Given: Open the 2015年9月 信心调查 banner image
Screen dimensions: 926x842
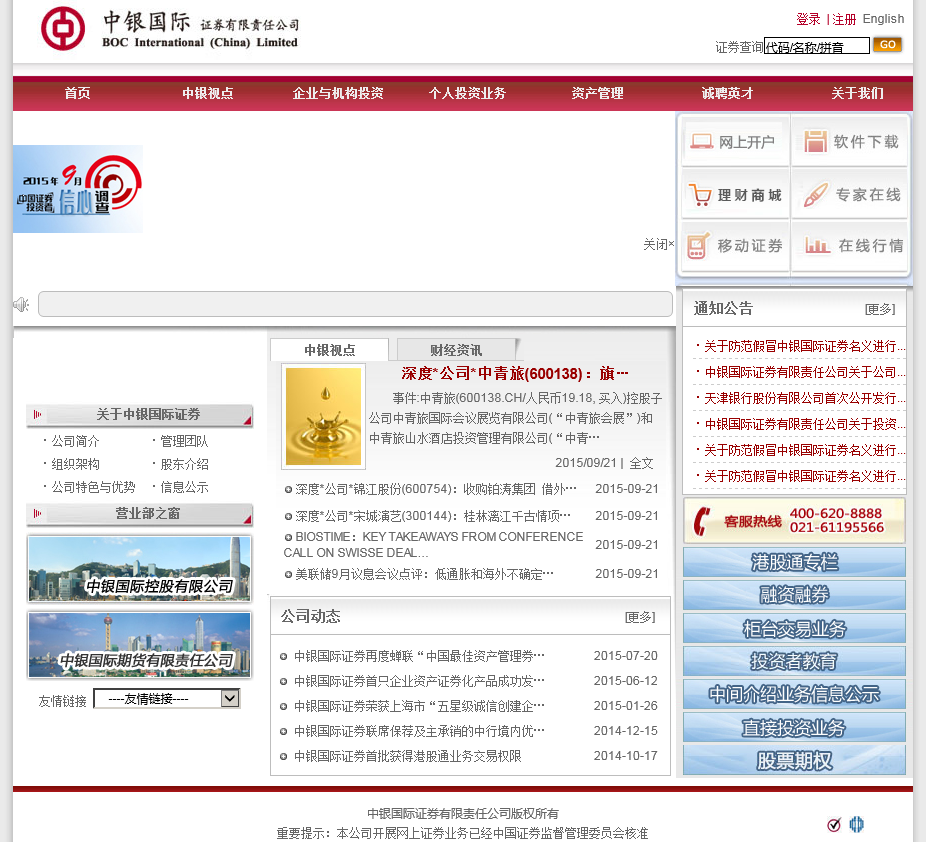Looking at the screenshot, I should coord(78,189).
